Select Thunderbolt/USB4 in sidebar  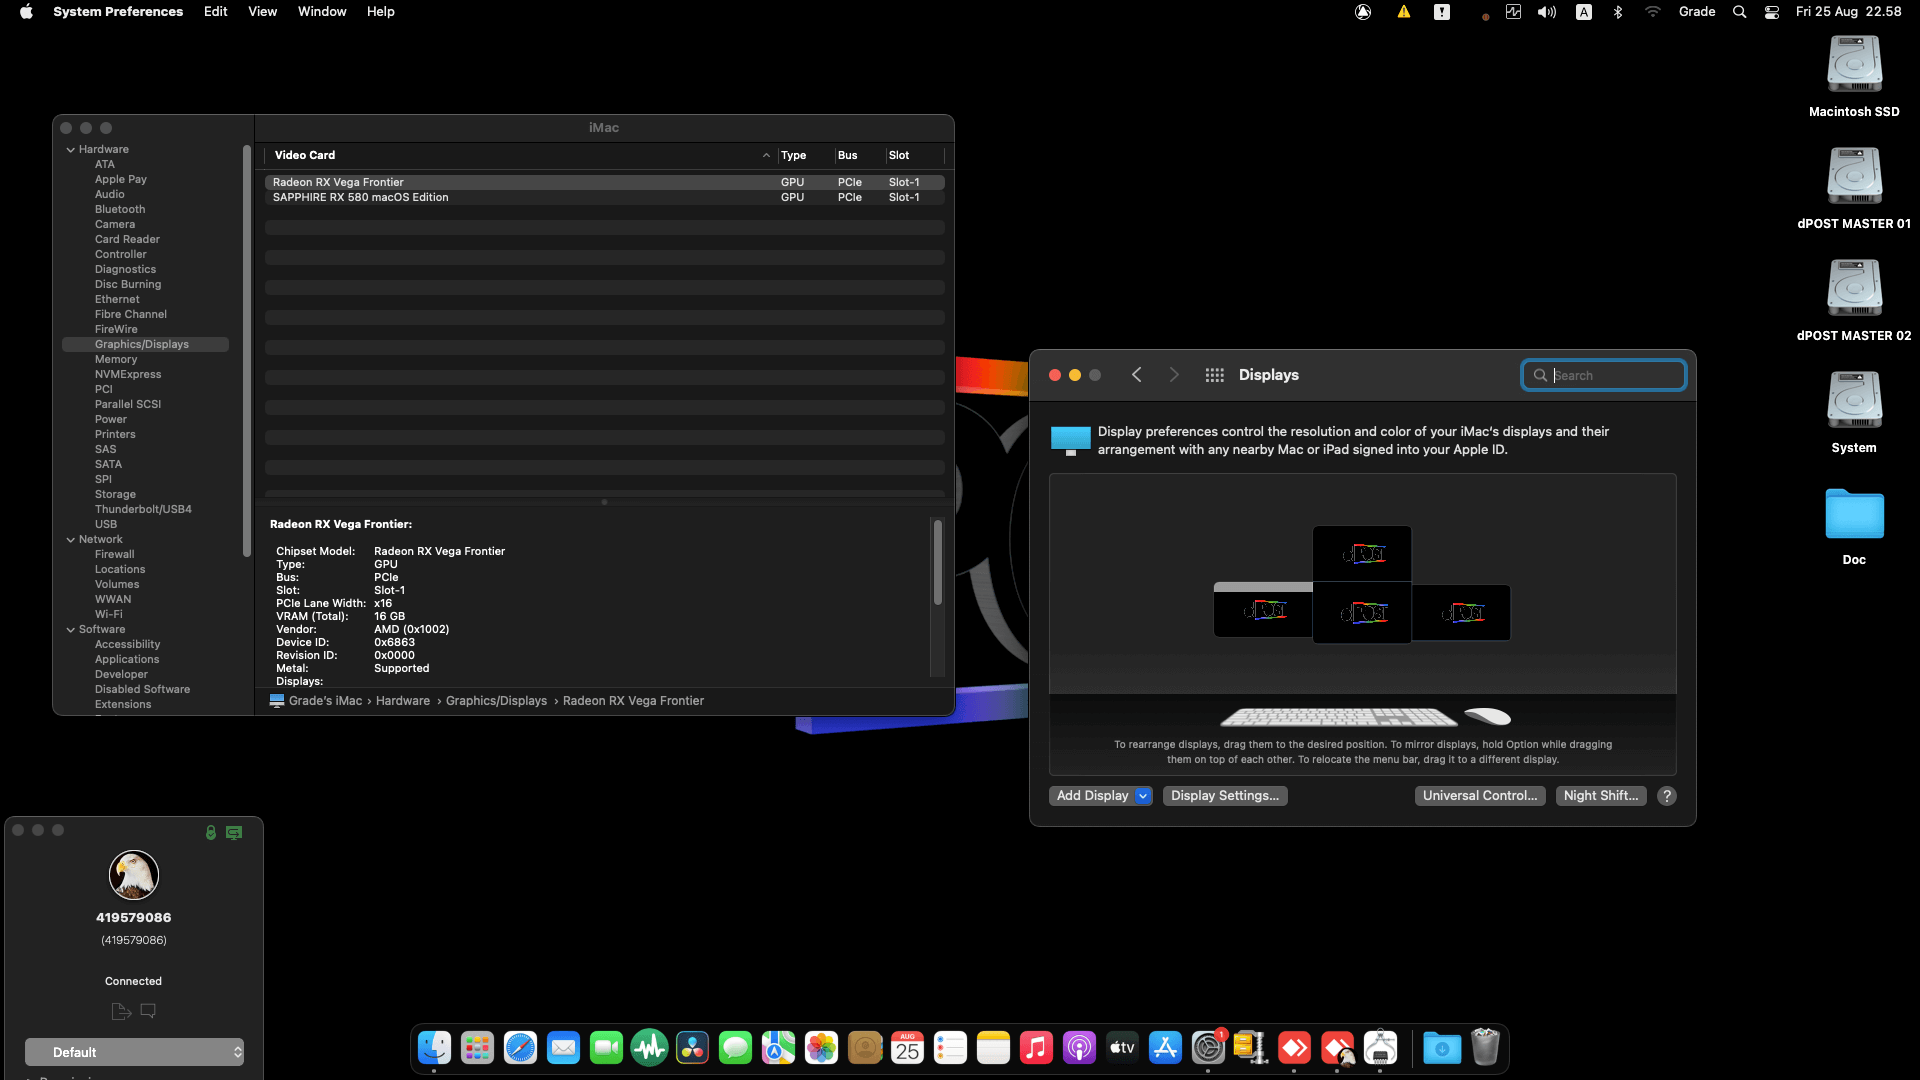coord(143,510)
